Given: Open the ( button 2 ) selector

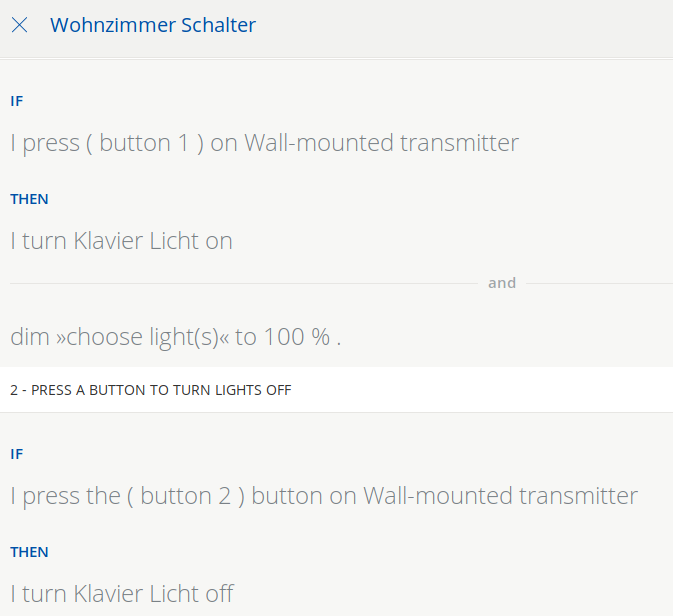Looking at the screenshot, I should (186, 496).
